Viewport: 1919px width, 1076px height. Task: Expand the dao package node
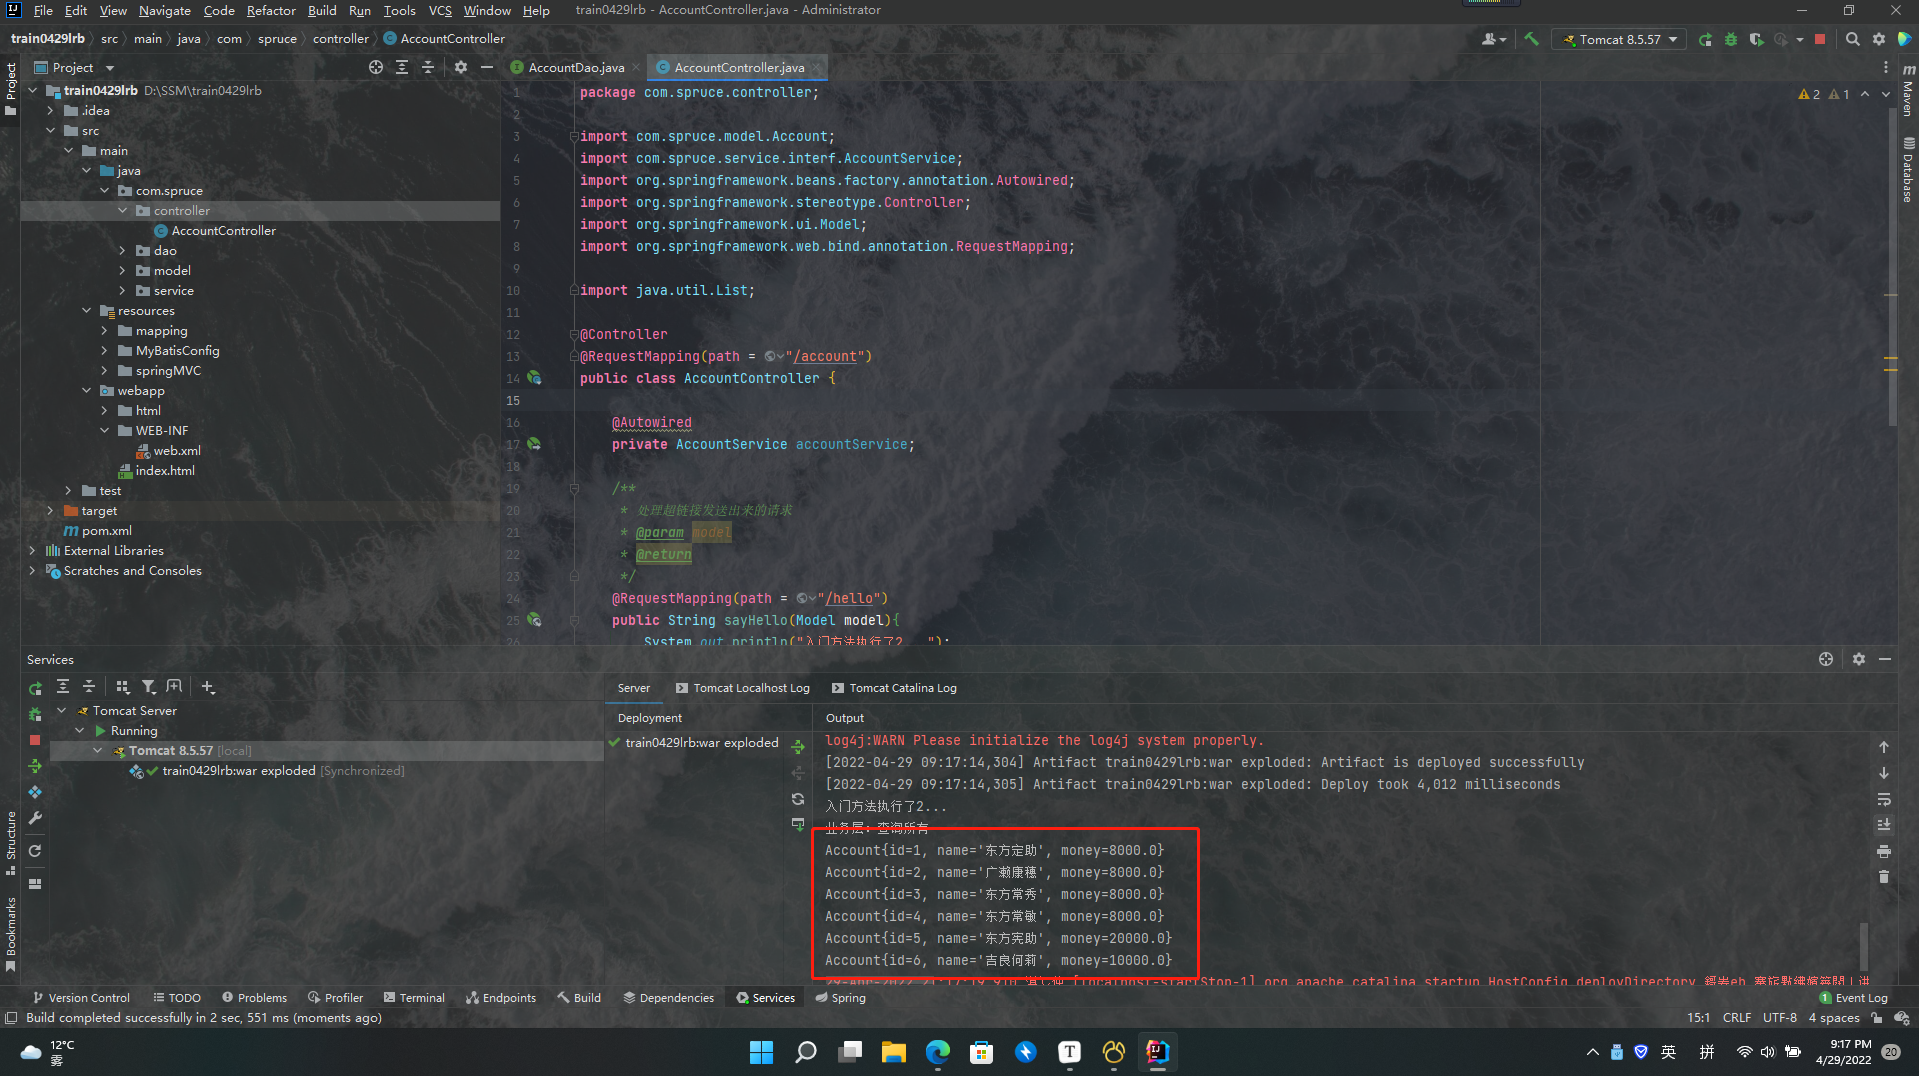pos(122,251)
